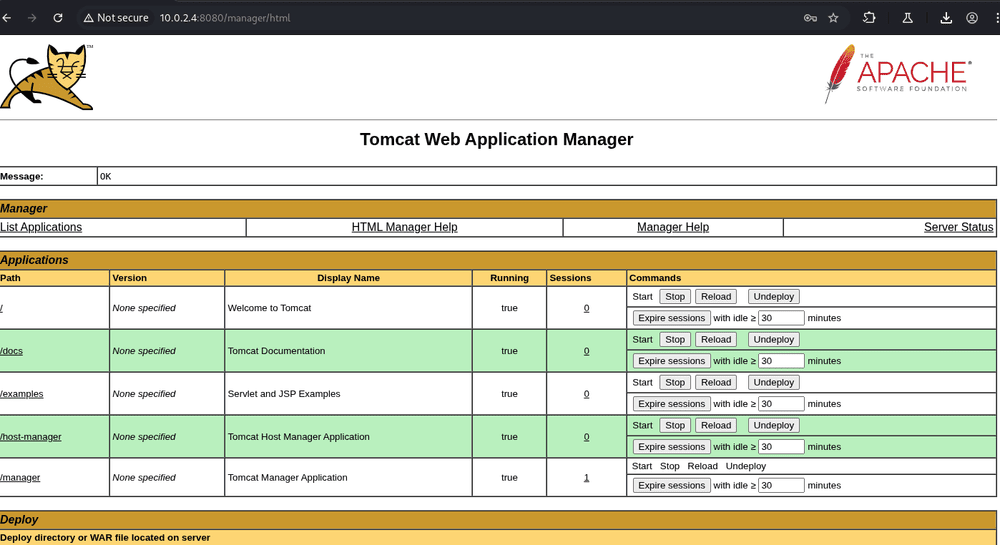Click the Apache Software Foundation logo
The width and height of the screenshot is (1000, 545).
click(x=898, y=74)
